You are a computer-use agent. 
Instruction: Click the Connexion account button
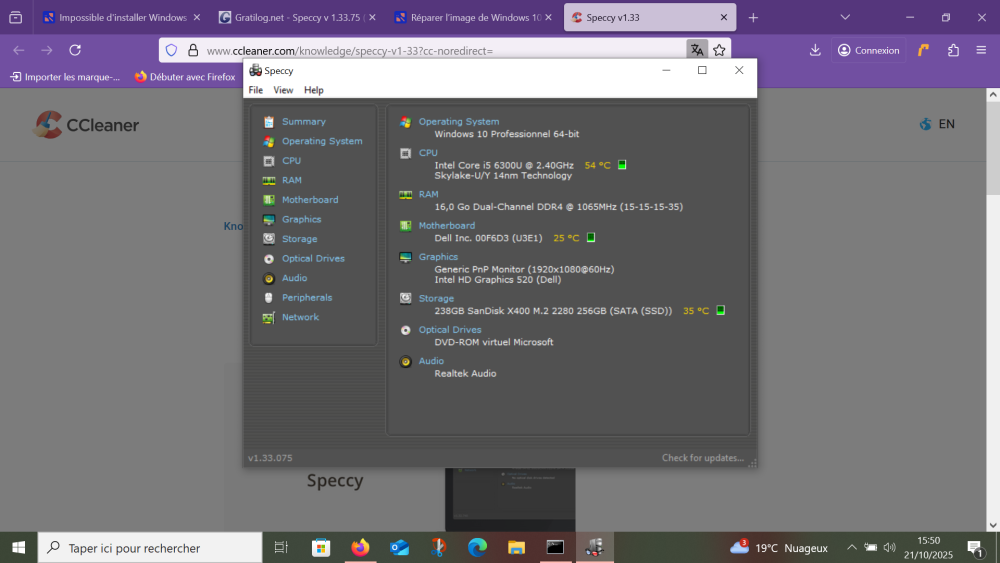coord(868,50)
